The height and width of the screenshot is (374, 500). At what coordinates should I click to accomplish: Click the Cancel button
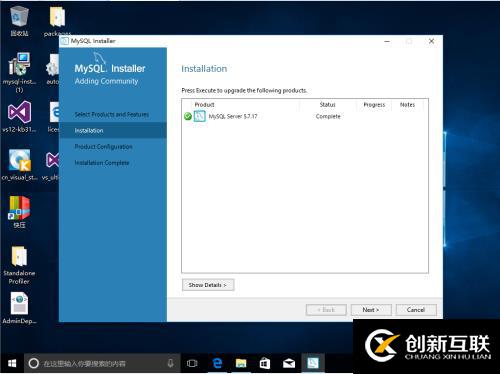point(416,310)
